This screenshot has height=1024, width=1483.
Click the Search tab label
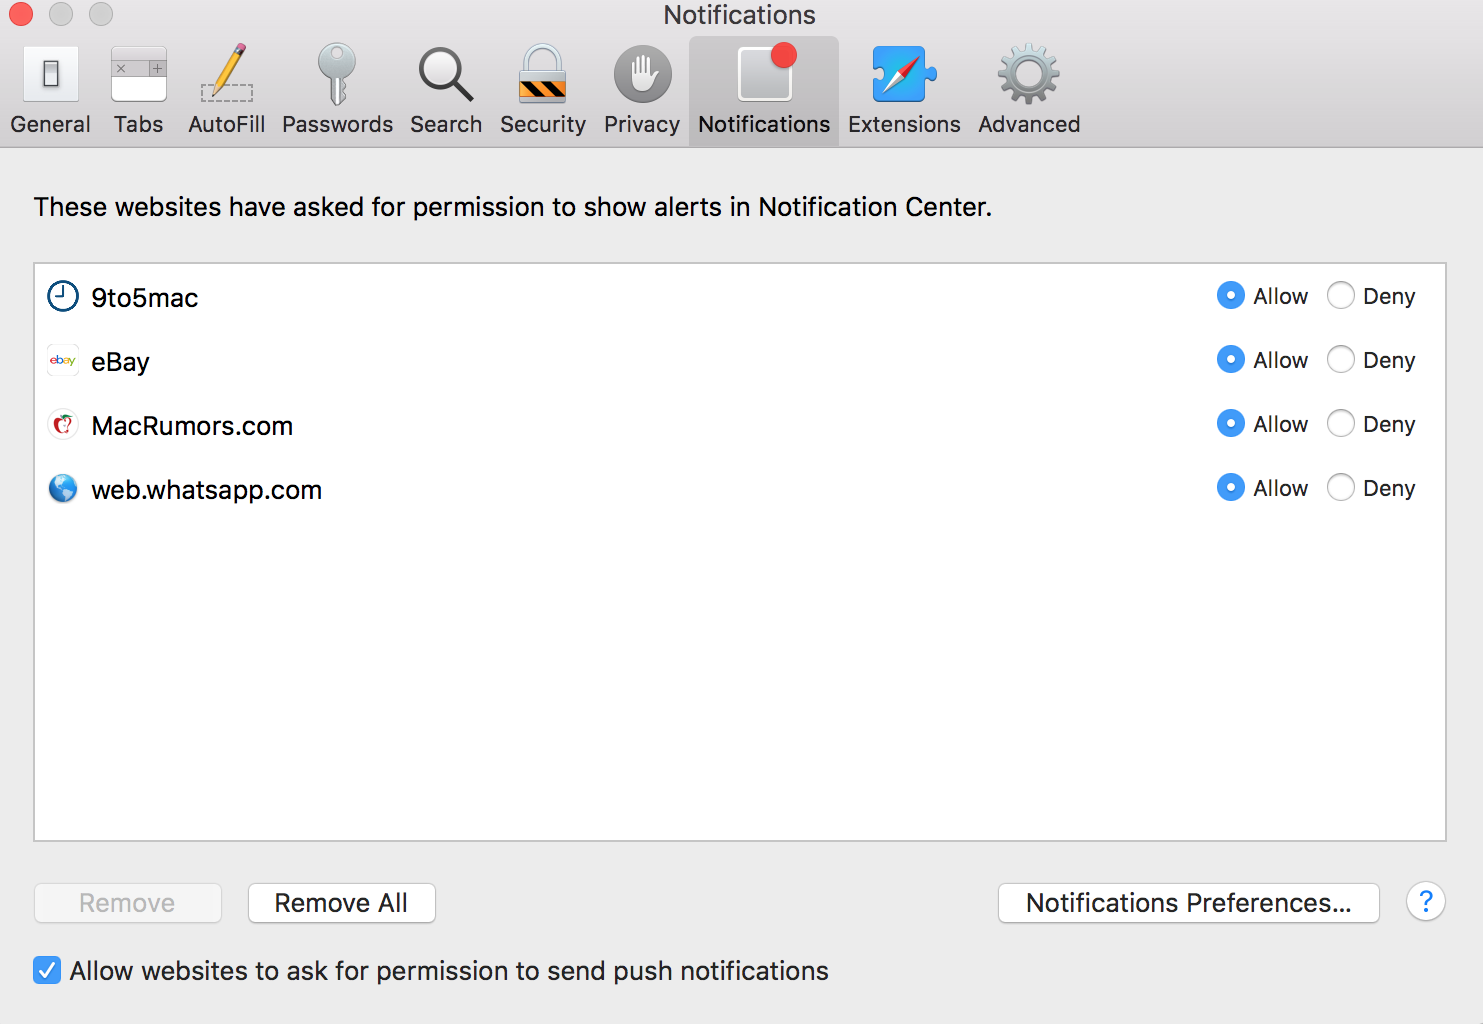pos(446,124)
